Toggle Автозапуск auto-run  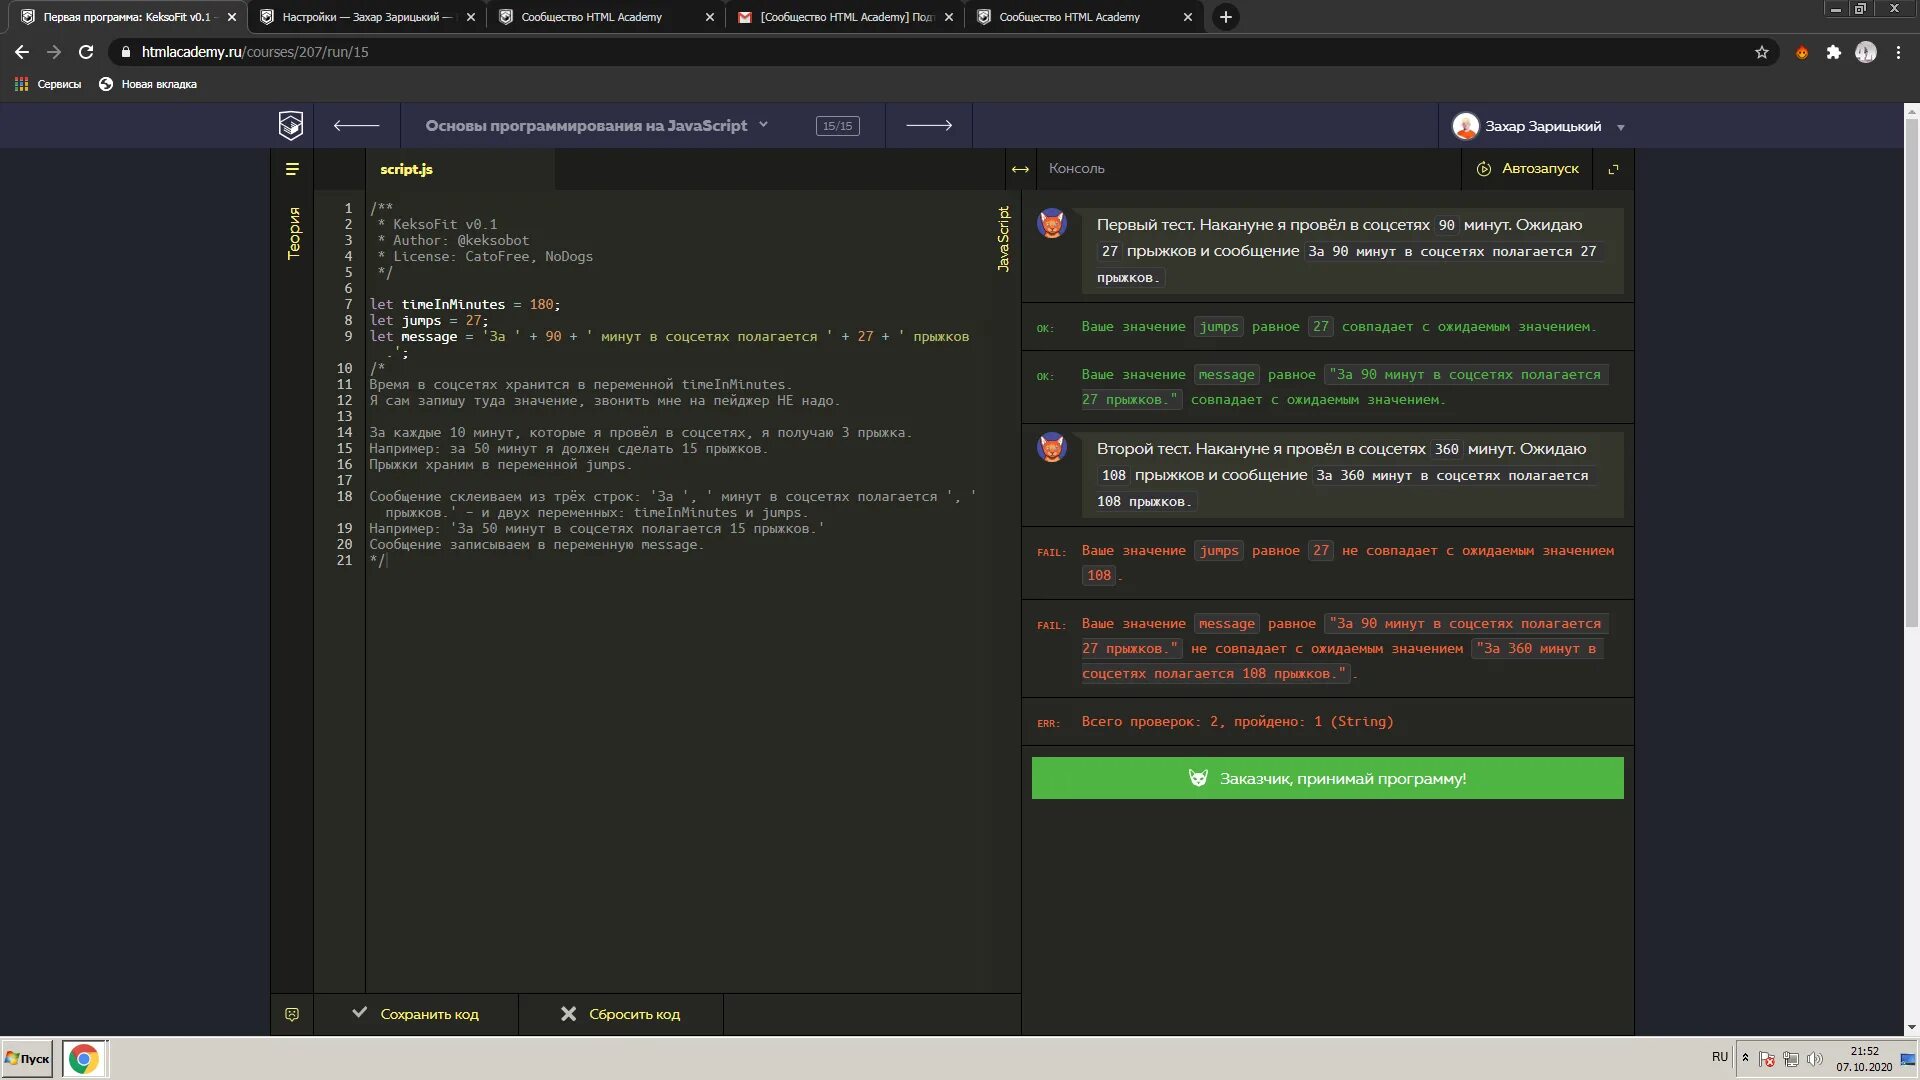1528,169
